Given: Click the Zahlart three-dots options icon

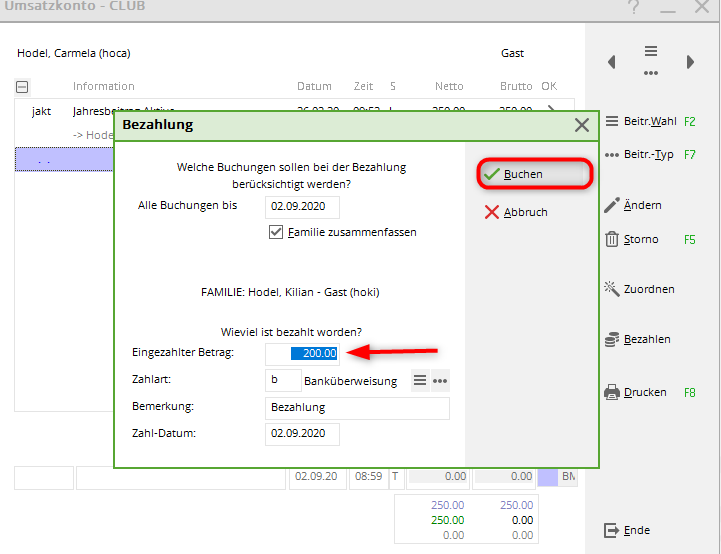Looking at the screenshot, I should (x=440, y=381).
